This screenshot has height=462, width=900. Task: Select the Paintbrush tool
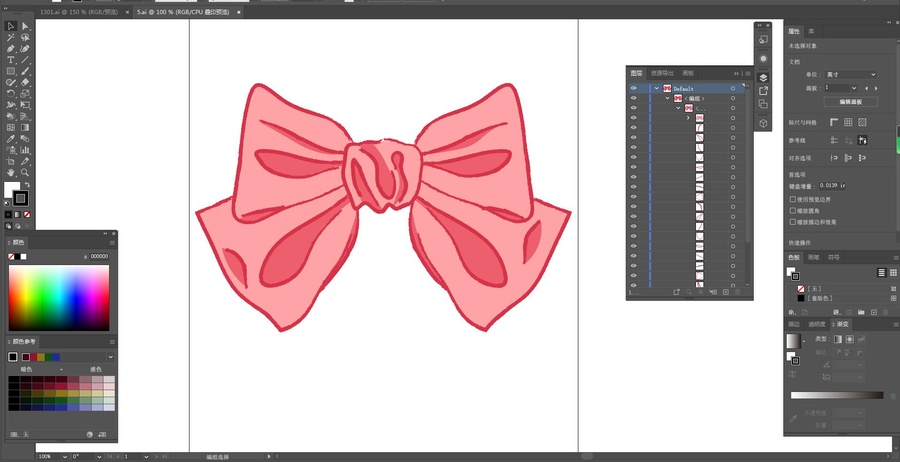[25, 71]
